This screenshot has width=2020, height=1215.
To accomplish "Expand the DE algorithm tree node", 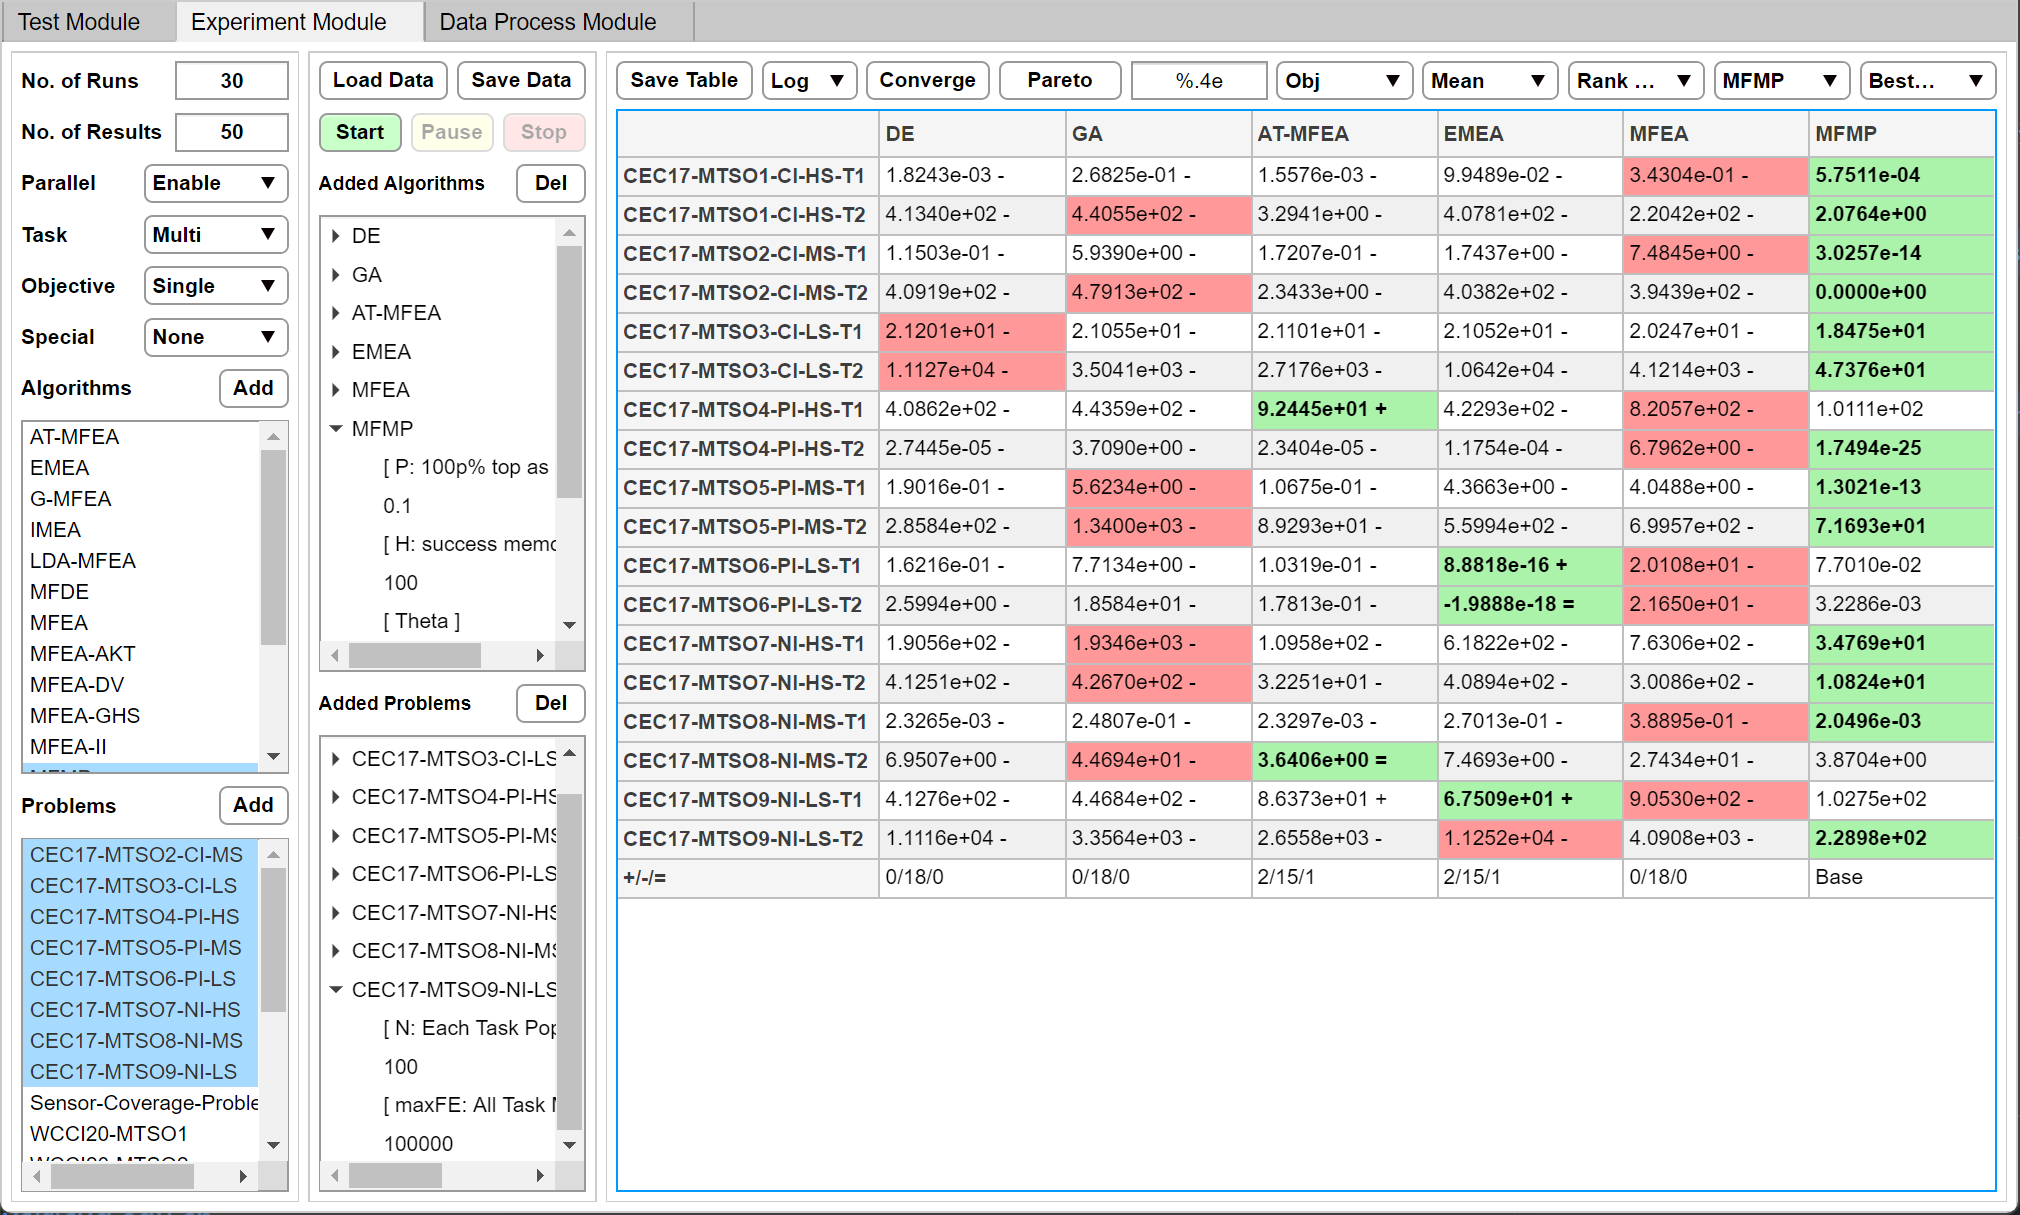I will point(336,236).
